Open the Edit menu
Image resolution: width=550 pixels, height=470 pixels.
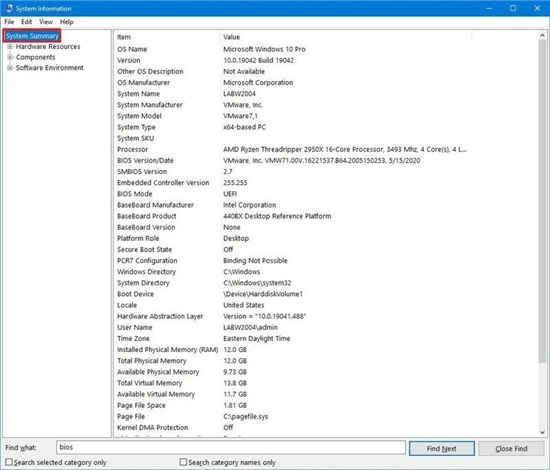pos(26,22)
